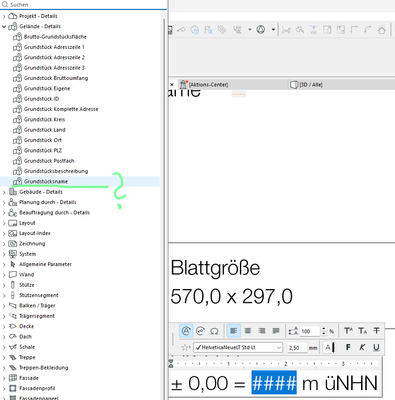Click the key-shaped icon in top toolbar
Screen dimensions: 395x400
point(181,30)
